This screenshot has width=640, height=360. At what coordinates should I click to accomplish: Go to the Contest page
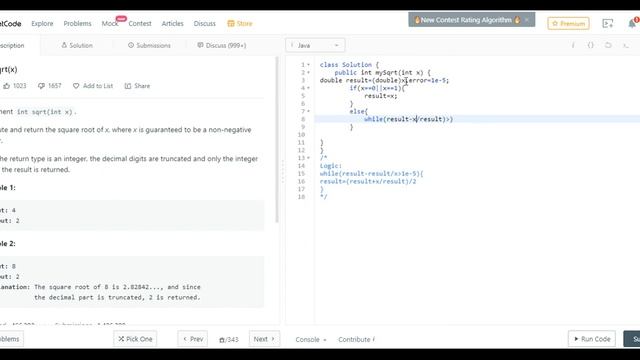[x=140, y=24]
